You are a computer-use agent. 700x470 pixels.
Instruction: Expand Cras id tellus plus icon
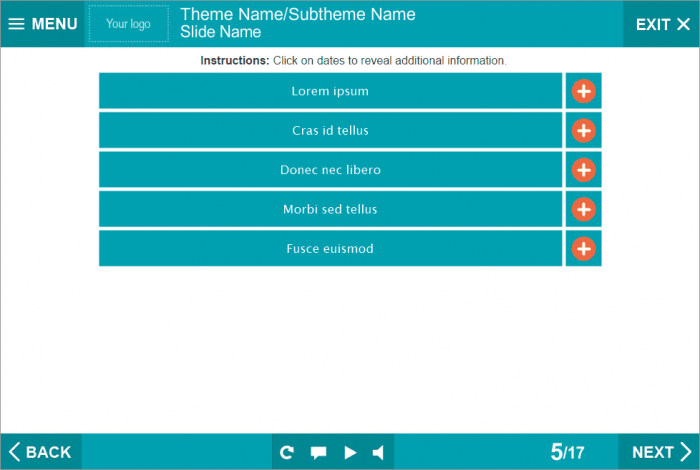(583, 131)
